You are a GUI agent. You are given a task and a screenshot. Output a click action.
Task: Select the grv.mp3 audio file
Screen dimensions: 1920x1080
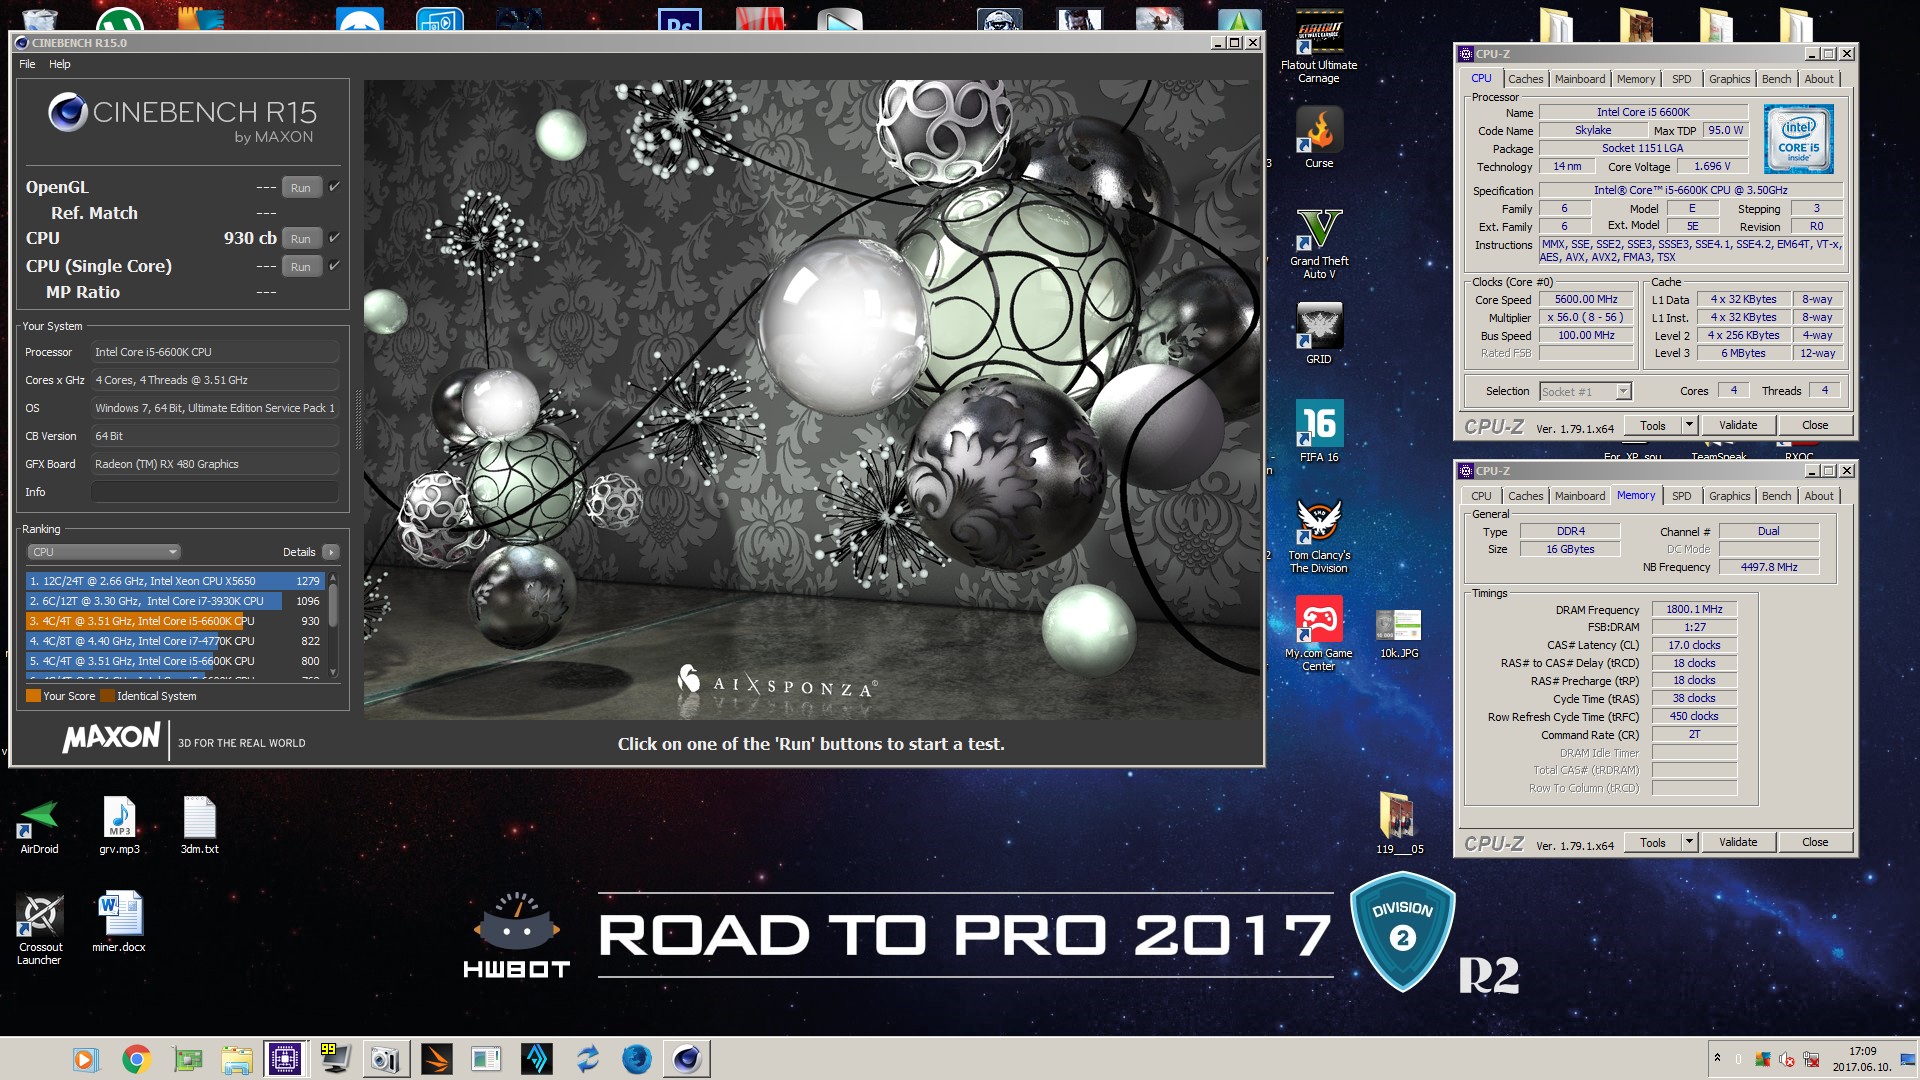pos(119,826)
